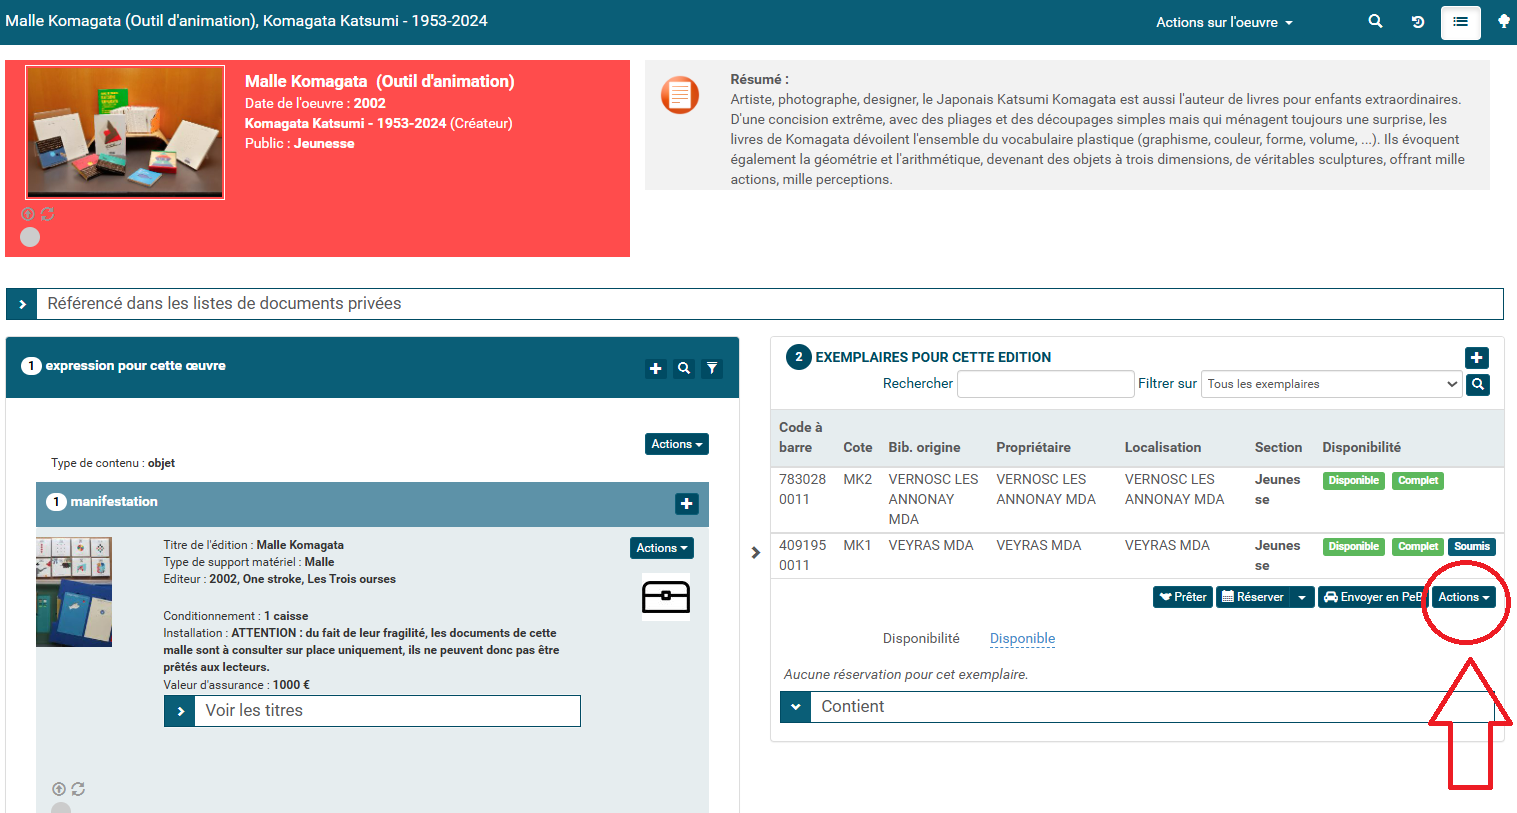Viewport: 1517px width, 813px height.
Task: Open the 'Tous les exemplaires' filter dropdown
Action: tap(1331, 384)
